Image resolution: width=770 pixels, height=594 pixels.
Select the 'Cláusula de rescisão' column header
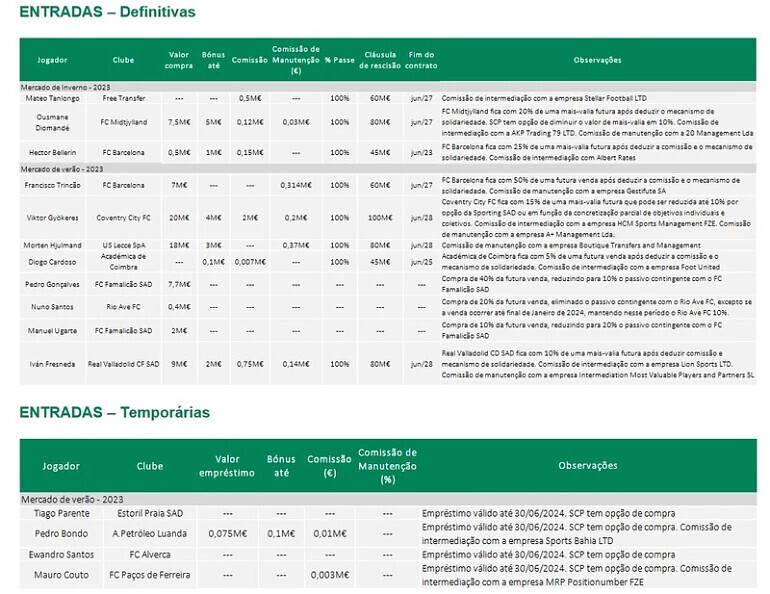tap(380, 59)
